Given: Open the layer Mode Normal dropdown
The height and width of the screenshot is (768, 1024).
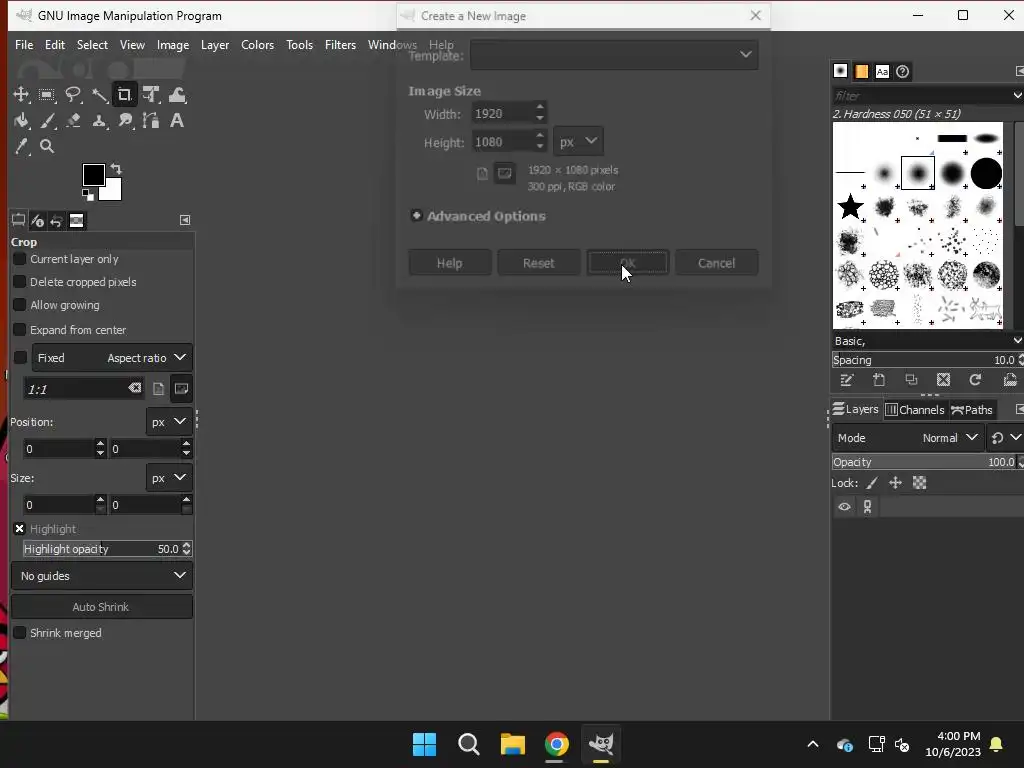Looking at the screenshot, I should tap(906, 438).
